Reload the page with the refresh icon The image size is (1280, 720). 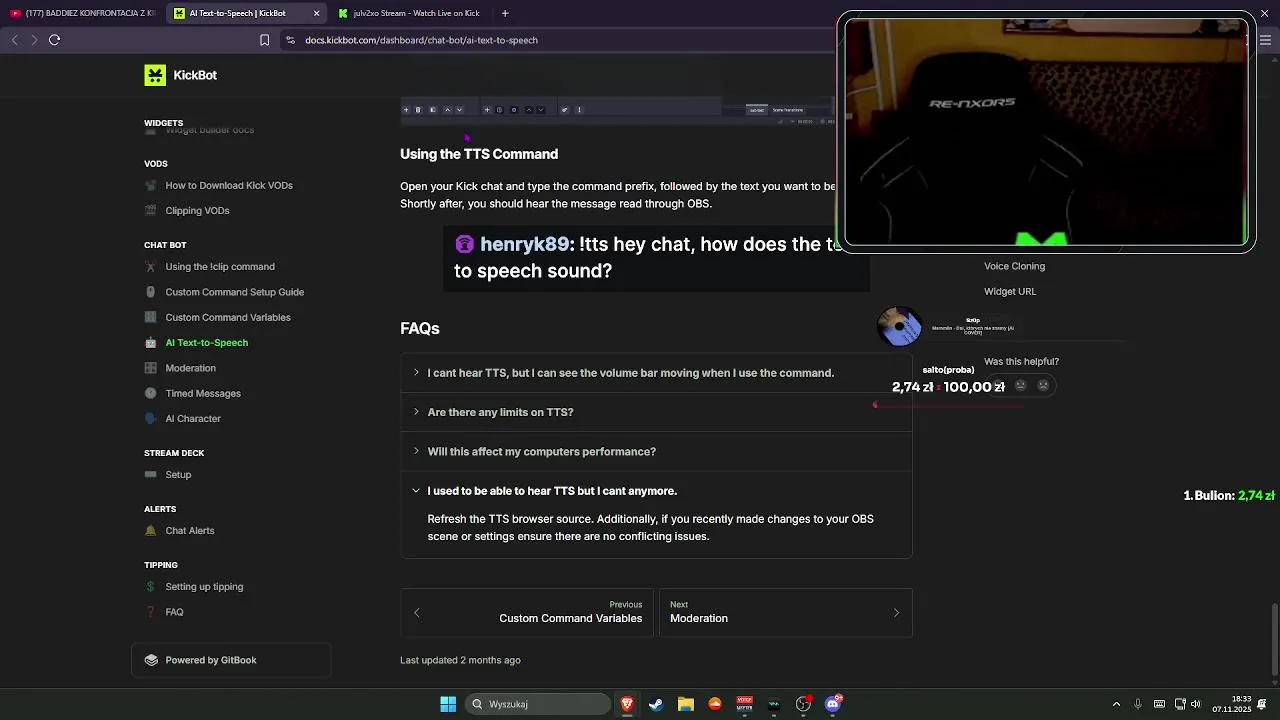click(55, 40)
